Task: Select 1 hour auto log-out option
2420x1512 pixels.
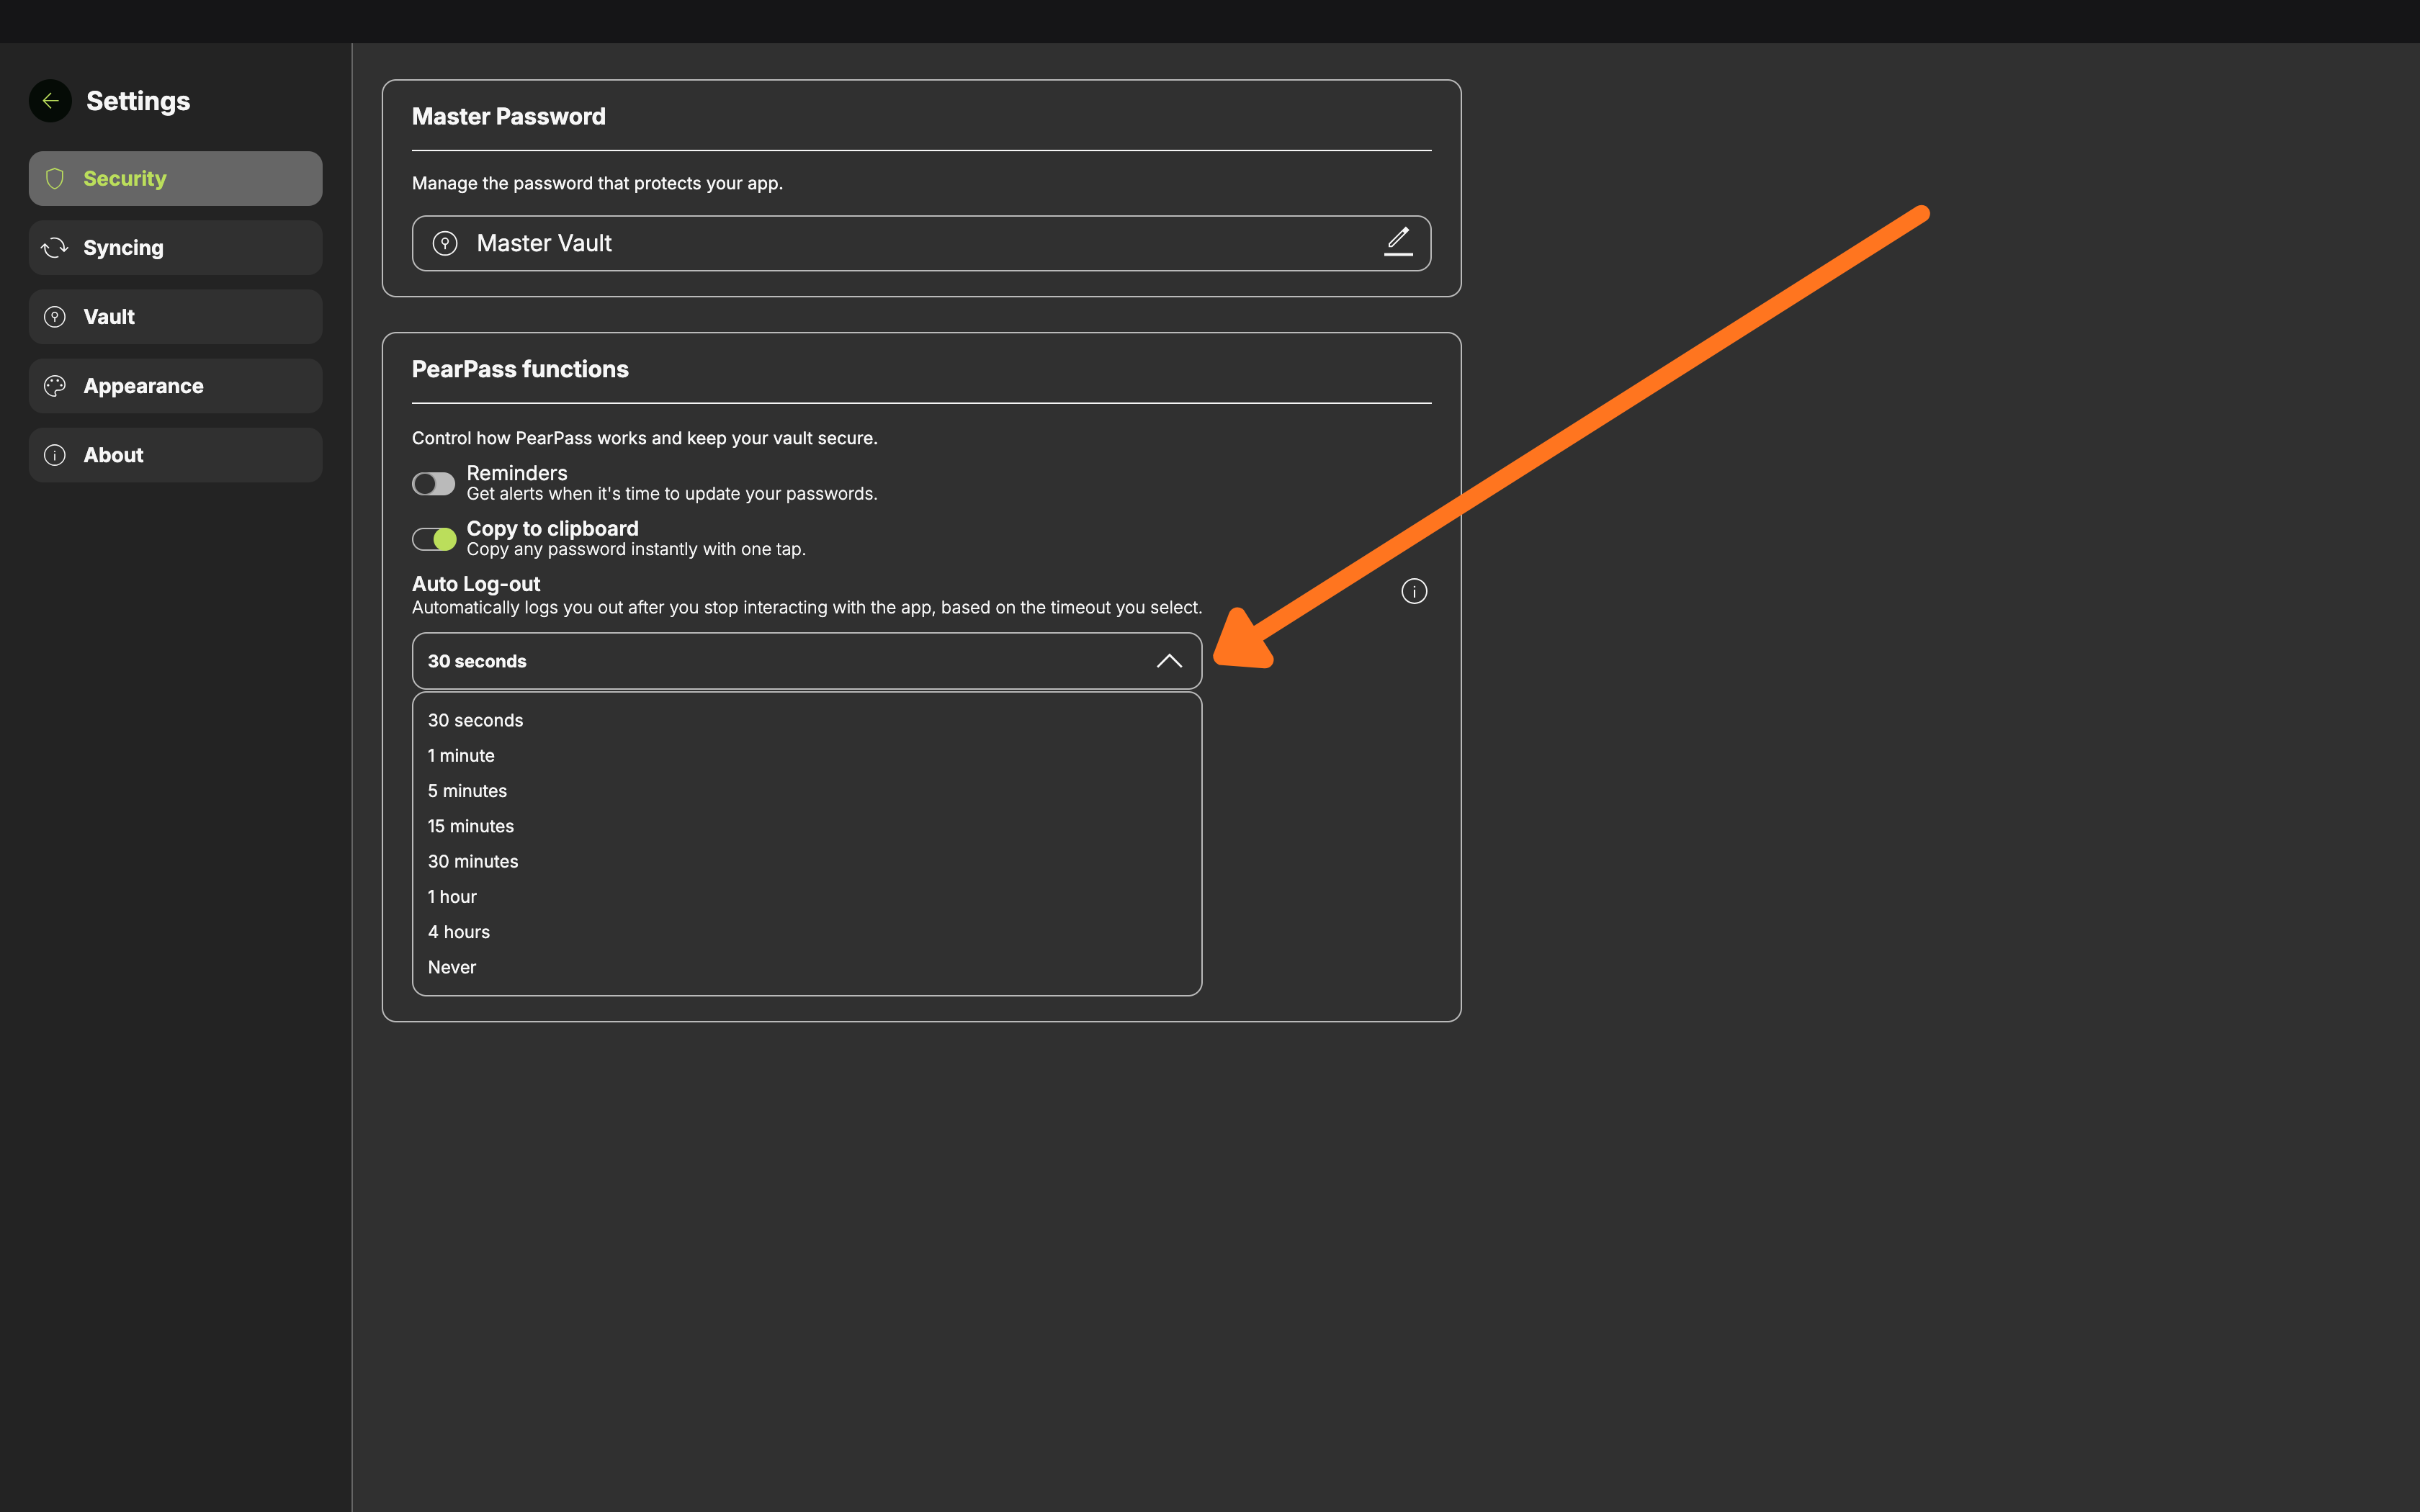Action: click(452, 896)
